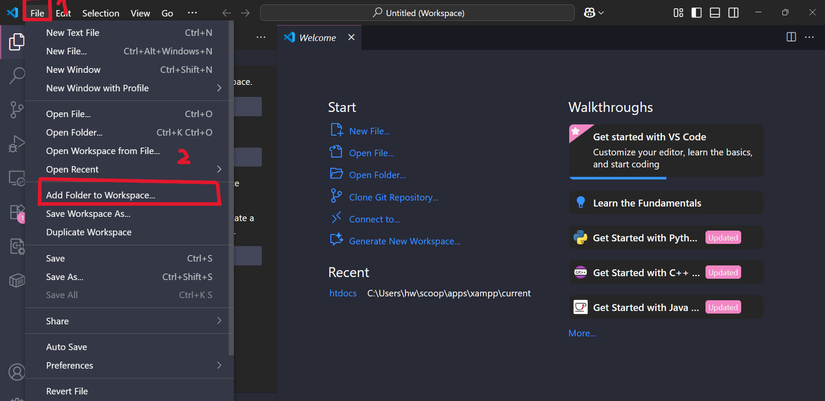Click the VS Code logo in title bar
This screenshot has width=825, height=401.
pos(12,13)
